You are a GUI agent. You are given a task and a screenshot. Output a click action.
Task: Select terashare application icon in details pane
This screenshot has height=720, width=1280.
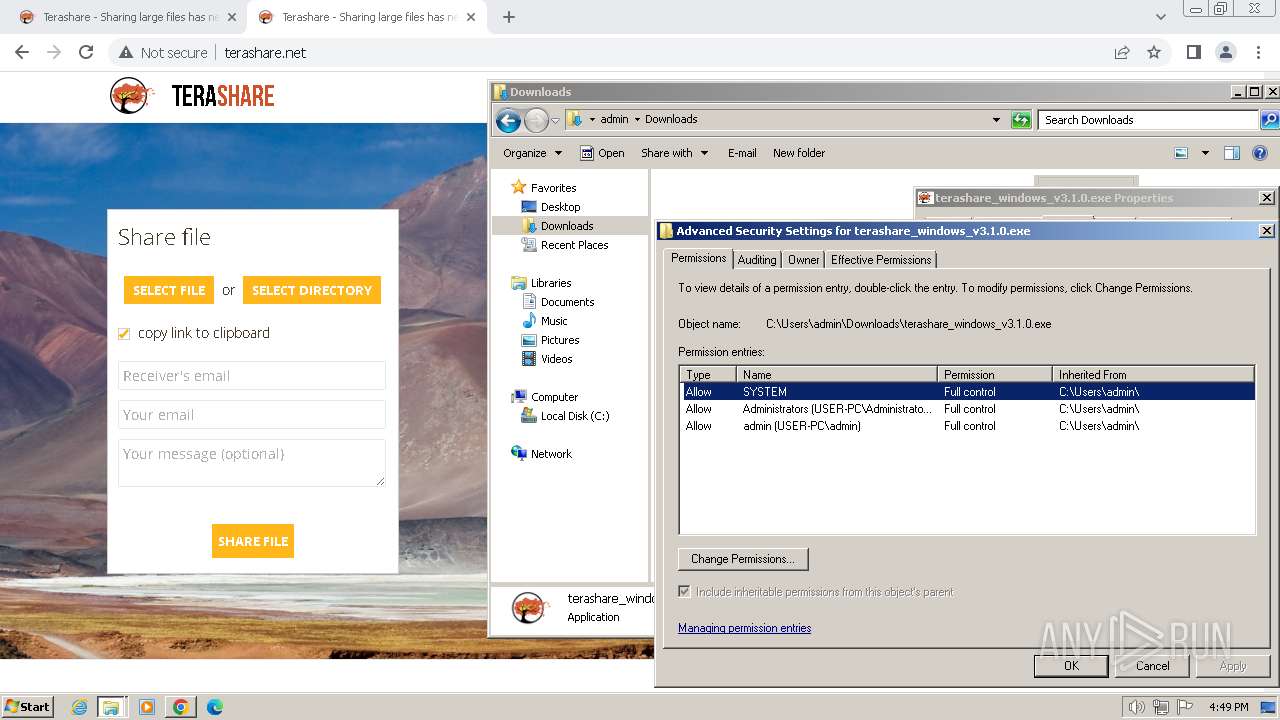[529, 608]
